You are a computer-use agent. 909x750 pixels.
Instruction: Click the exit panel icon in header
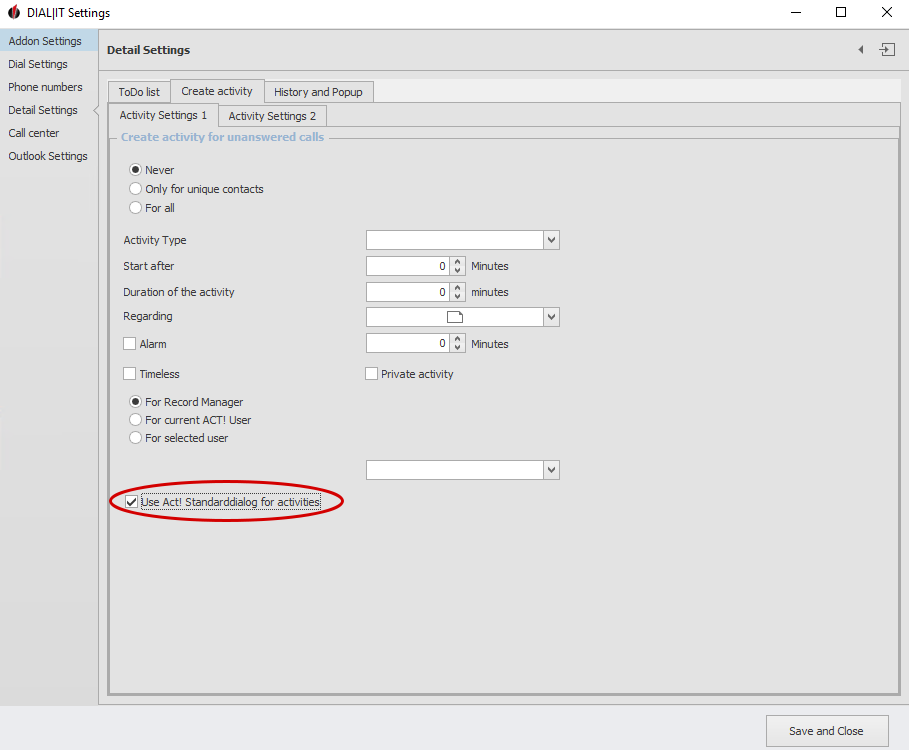tap(887, 50)
